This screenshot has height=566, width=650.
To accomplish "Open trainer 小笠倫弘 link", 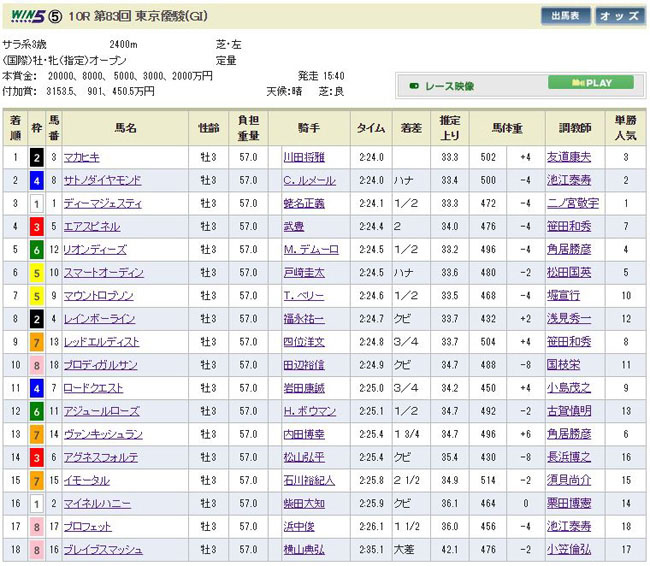I will pos(567,548).
